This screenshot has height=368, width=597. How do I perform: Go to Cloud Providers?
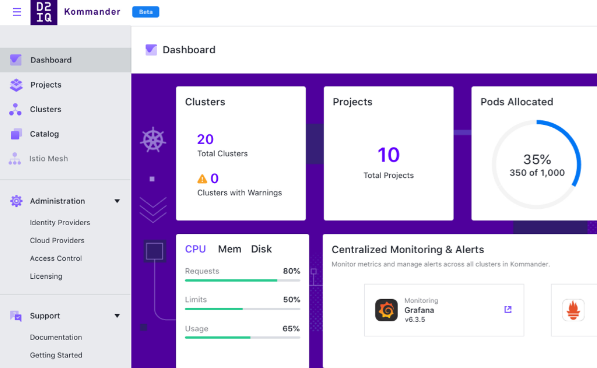pyautogui.click(x=57, y=241)
